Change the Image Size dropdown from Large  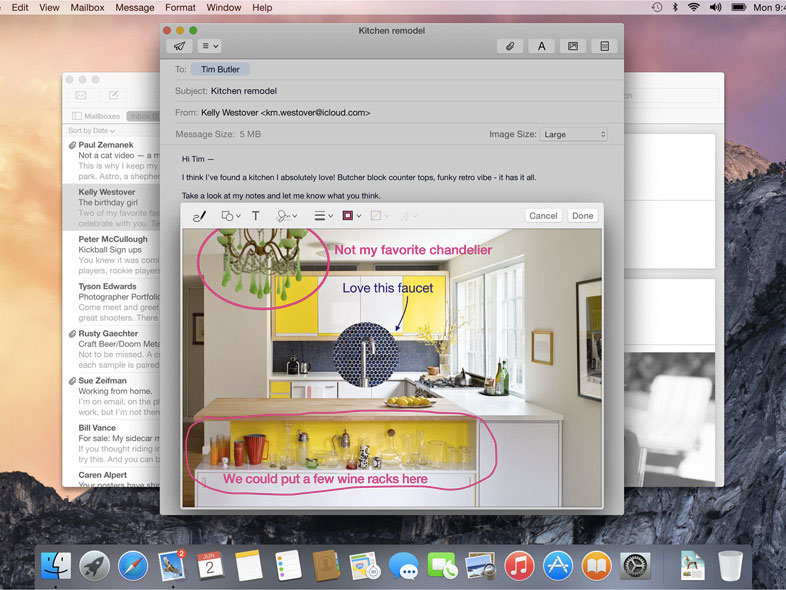[x=573, y=134]
